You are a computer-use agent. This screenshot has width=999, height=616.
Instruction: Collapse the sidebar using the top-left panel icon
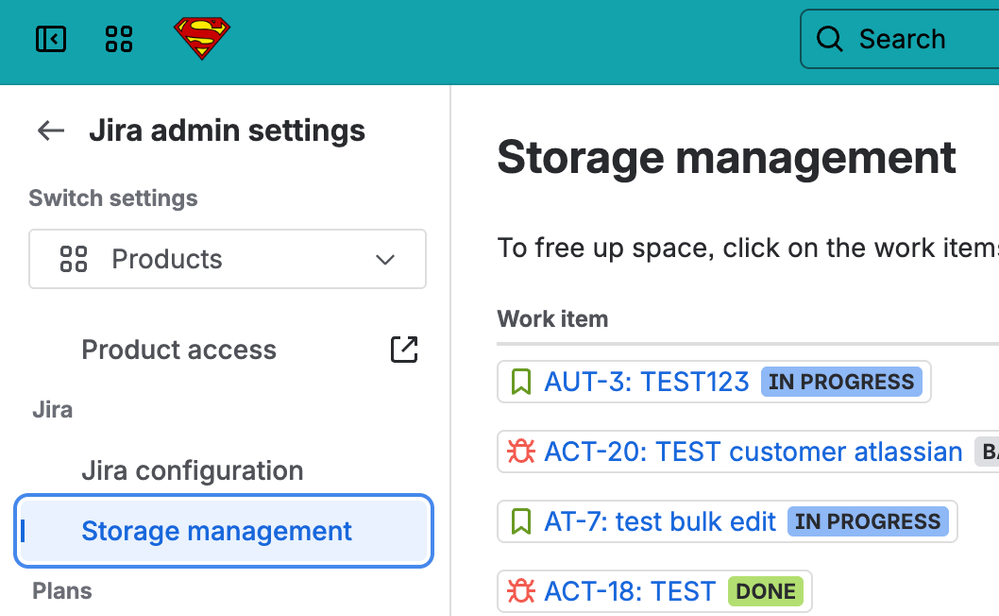50,39
